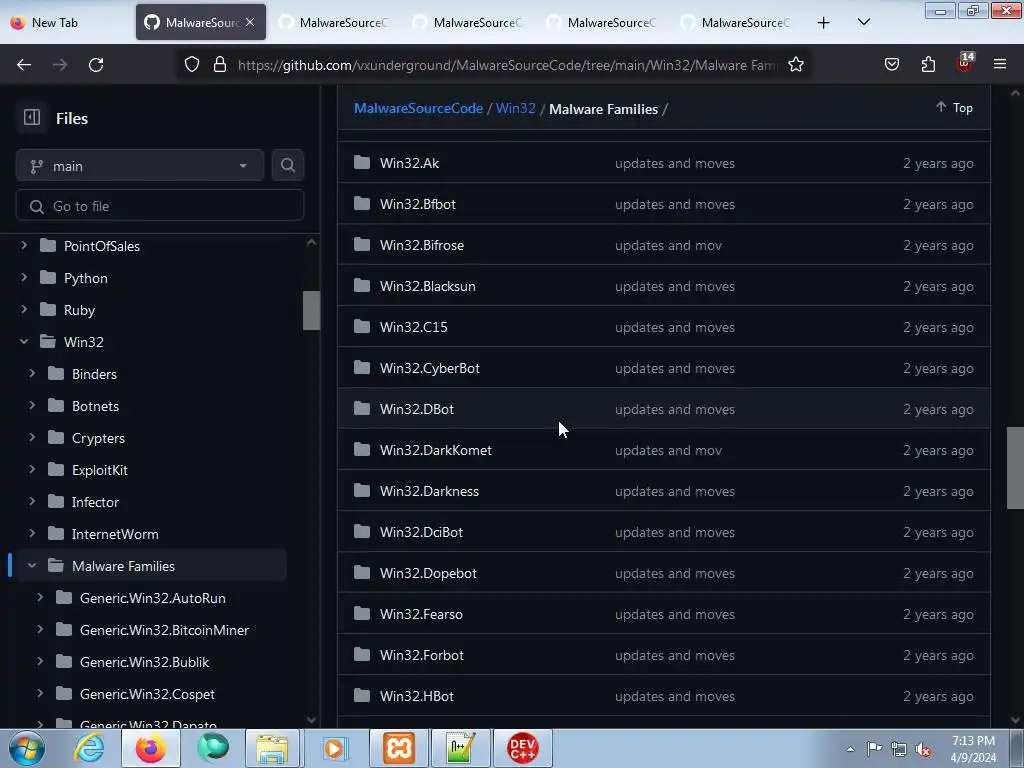The width and height of the screenshot is (1024, 768).
Task: Expand the Crypters subfolder
Action: coord(32,438)
